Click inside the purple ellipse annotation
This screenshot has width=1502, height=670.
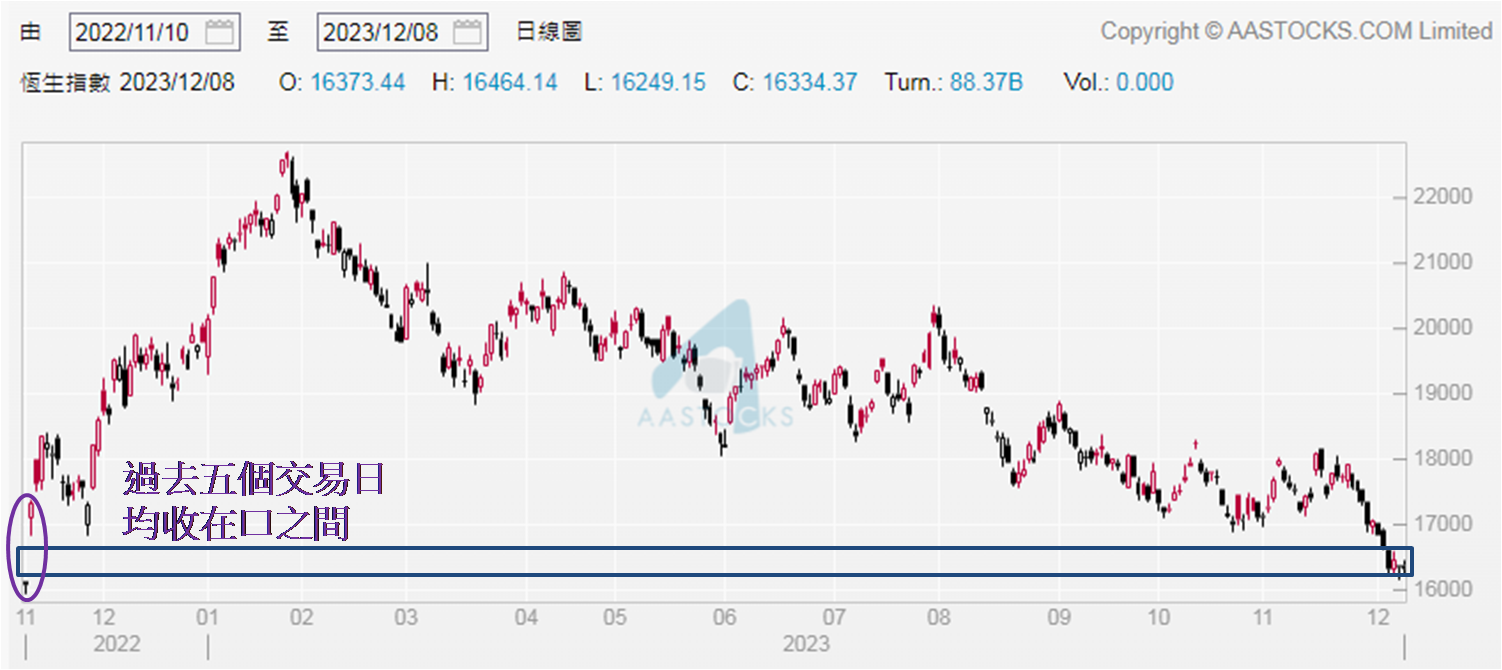point(27,546)
